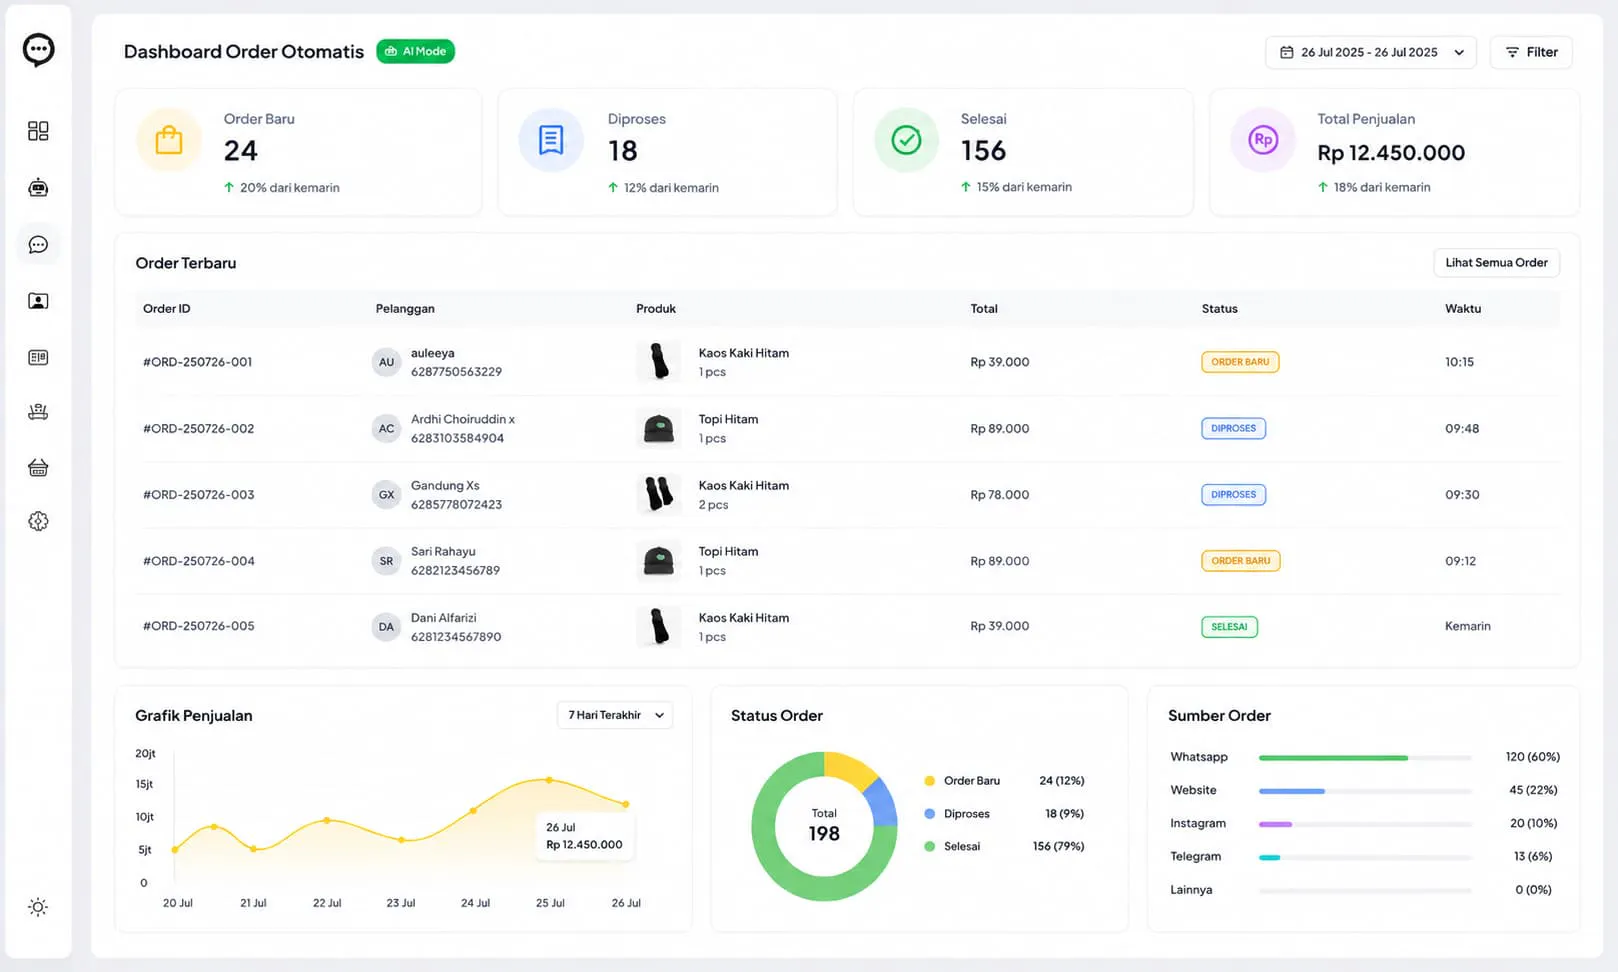Open the stacked orders icon in sidebar

38,411
